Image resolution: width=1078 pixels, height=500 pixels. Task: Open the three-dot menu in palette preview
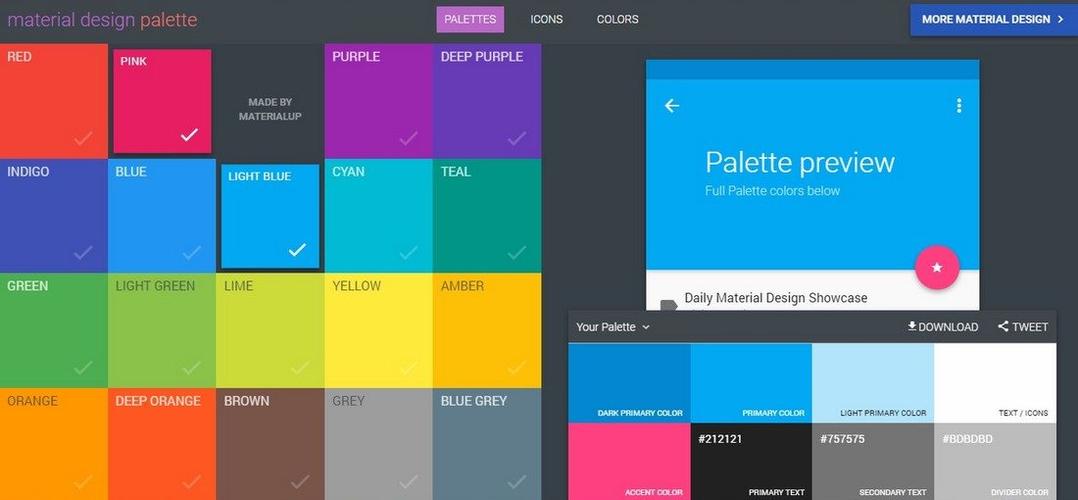coord(958,105)
